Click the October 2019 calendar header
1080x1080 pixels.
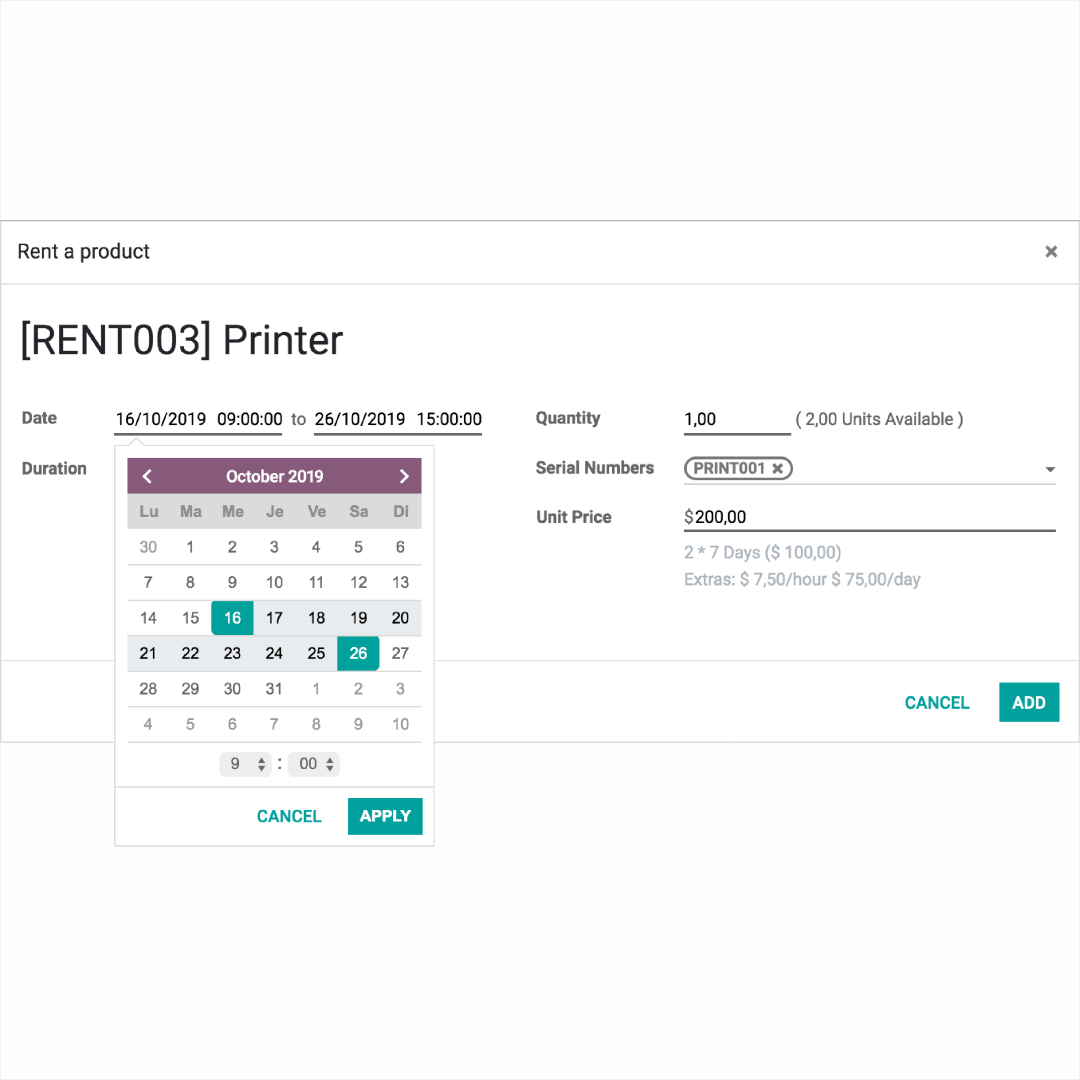pyautogui.click(x=274, y=476)
